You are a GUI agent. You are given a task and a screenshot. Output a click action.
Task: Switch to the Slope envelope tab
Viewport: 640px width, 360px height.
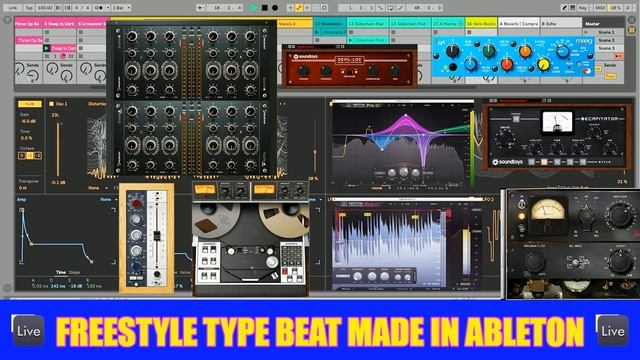(74, 272)
